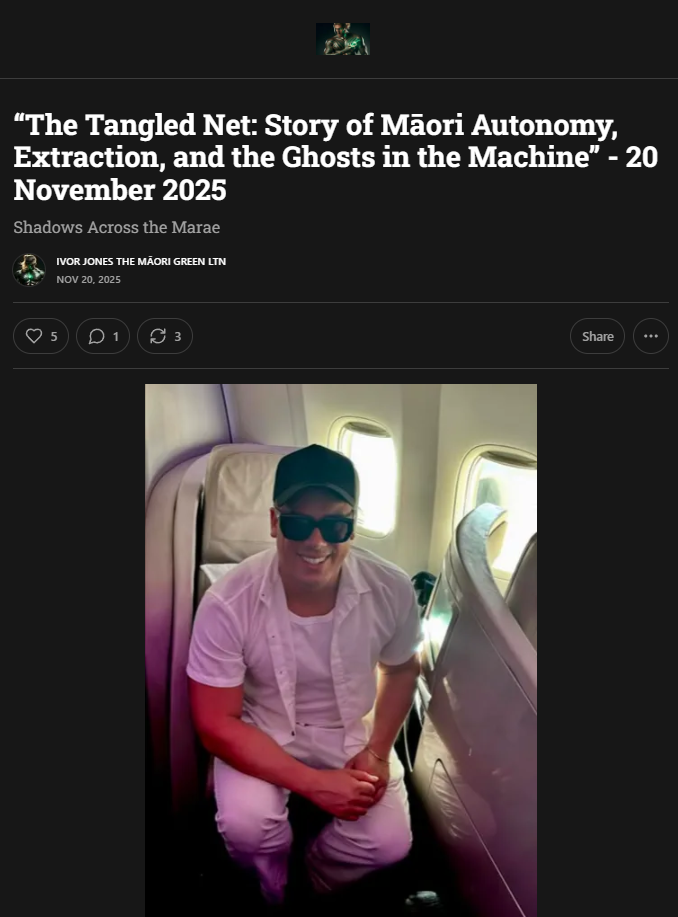
Task: Click the man's sunglasses in the photo
Action: [x=316, y=526]
